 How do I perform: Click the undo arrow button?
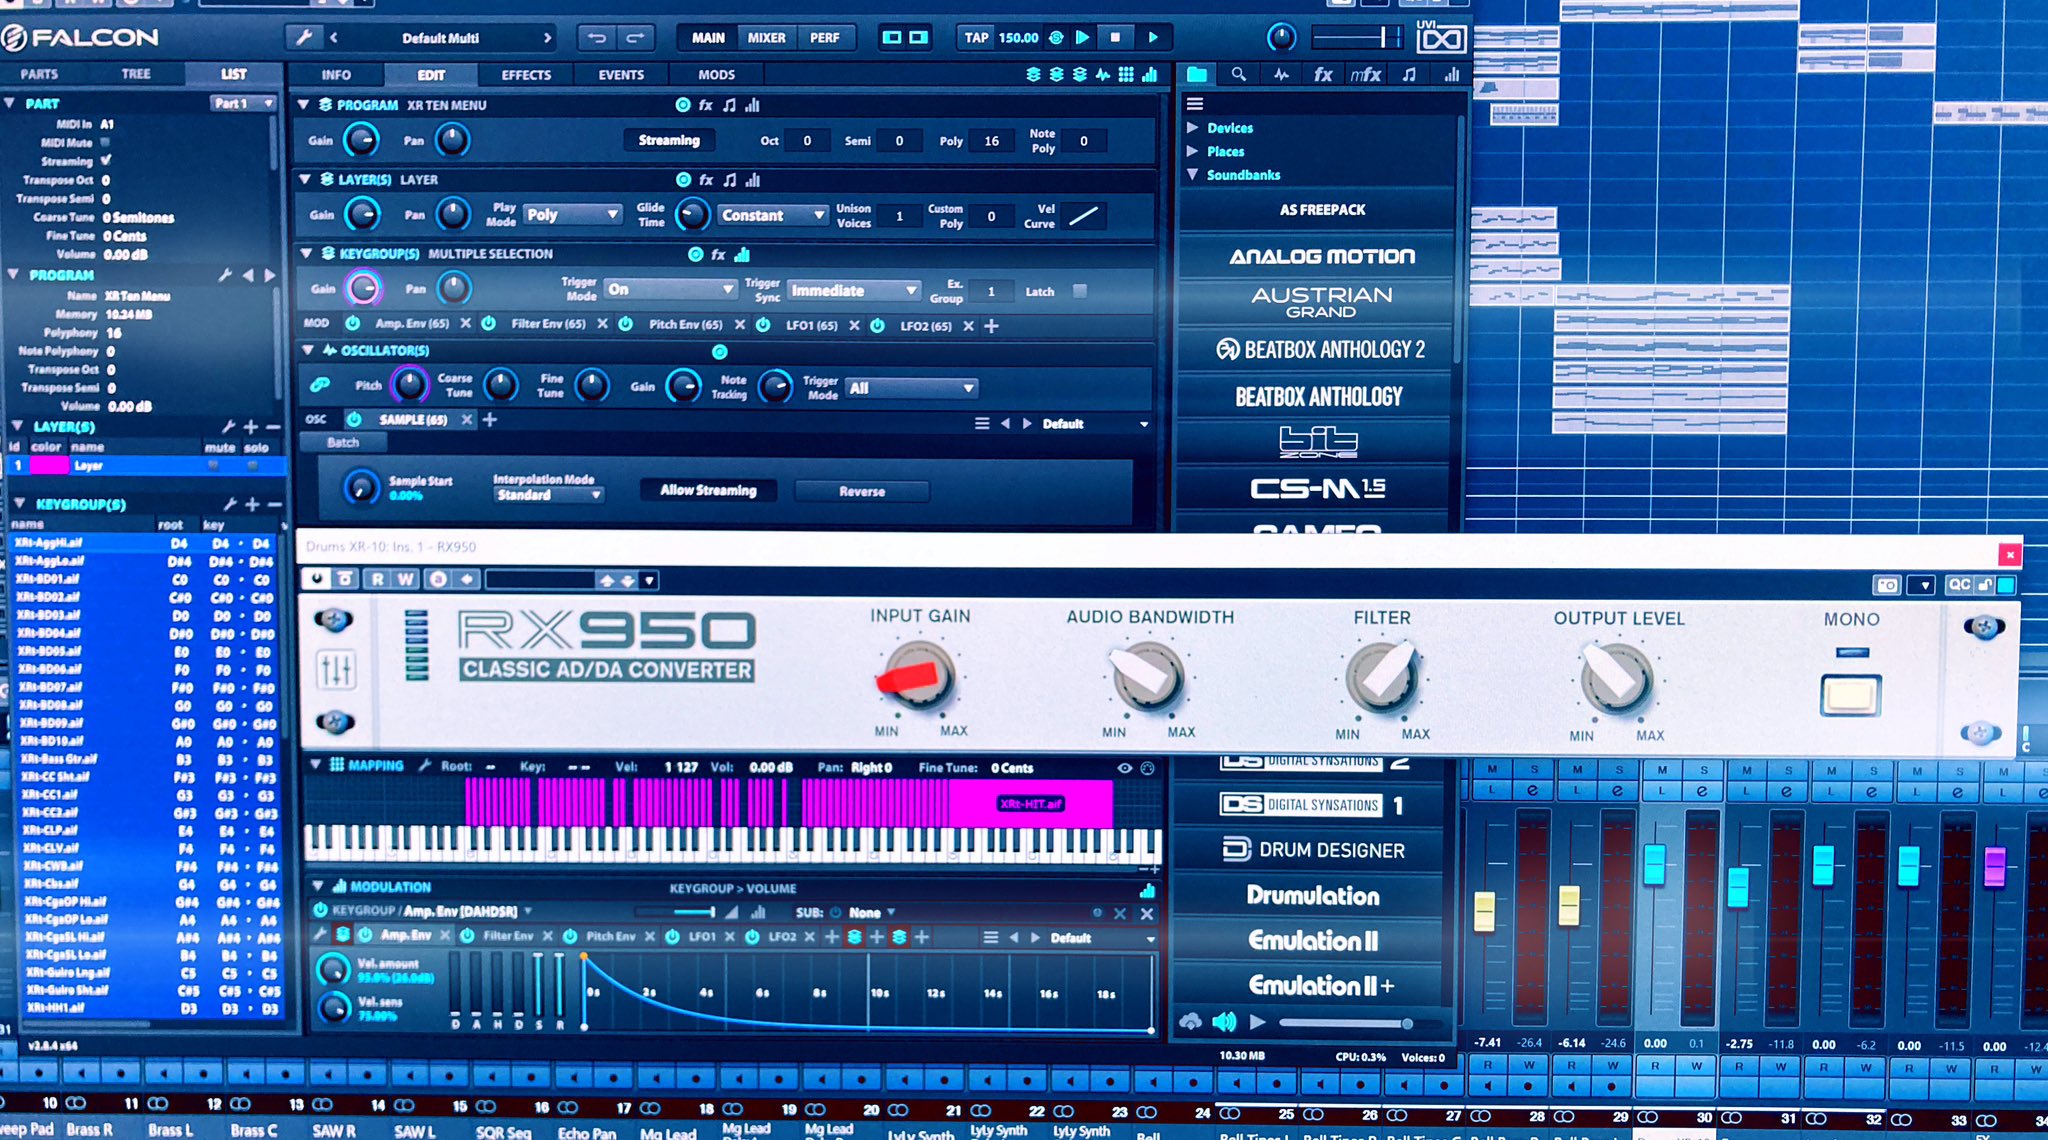click(x=597, y=38)
